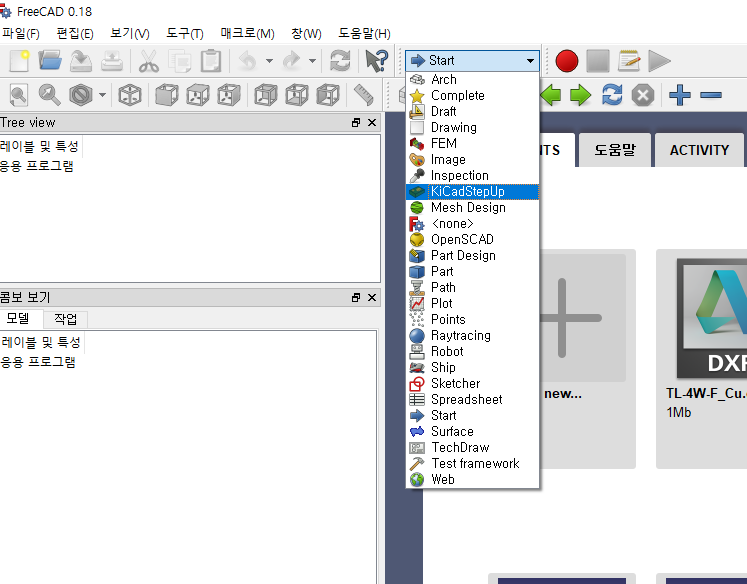Click the draw style icon
The width and height of the screenshot is (747, 584).
(x=81, y=95)
